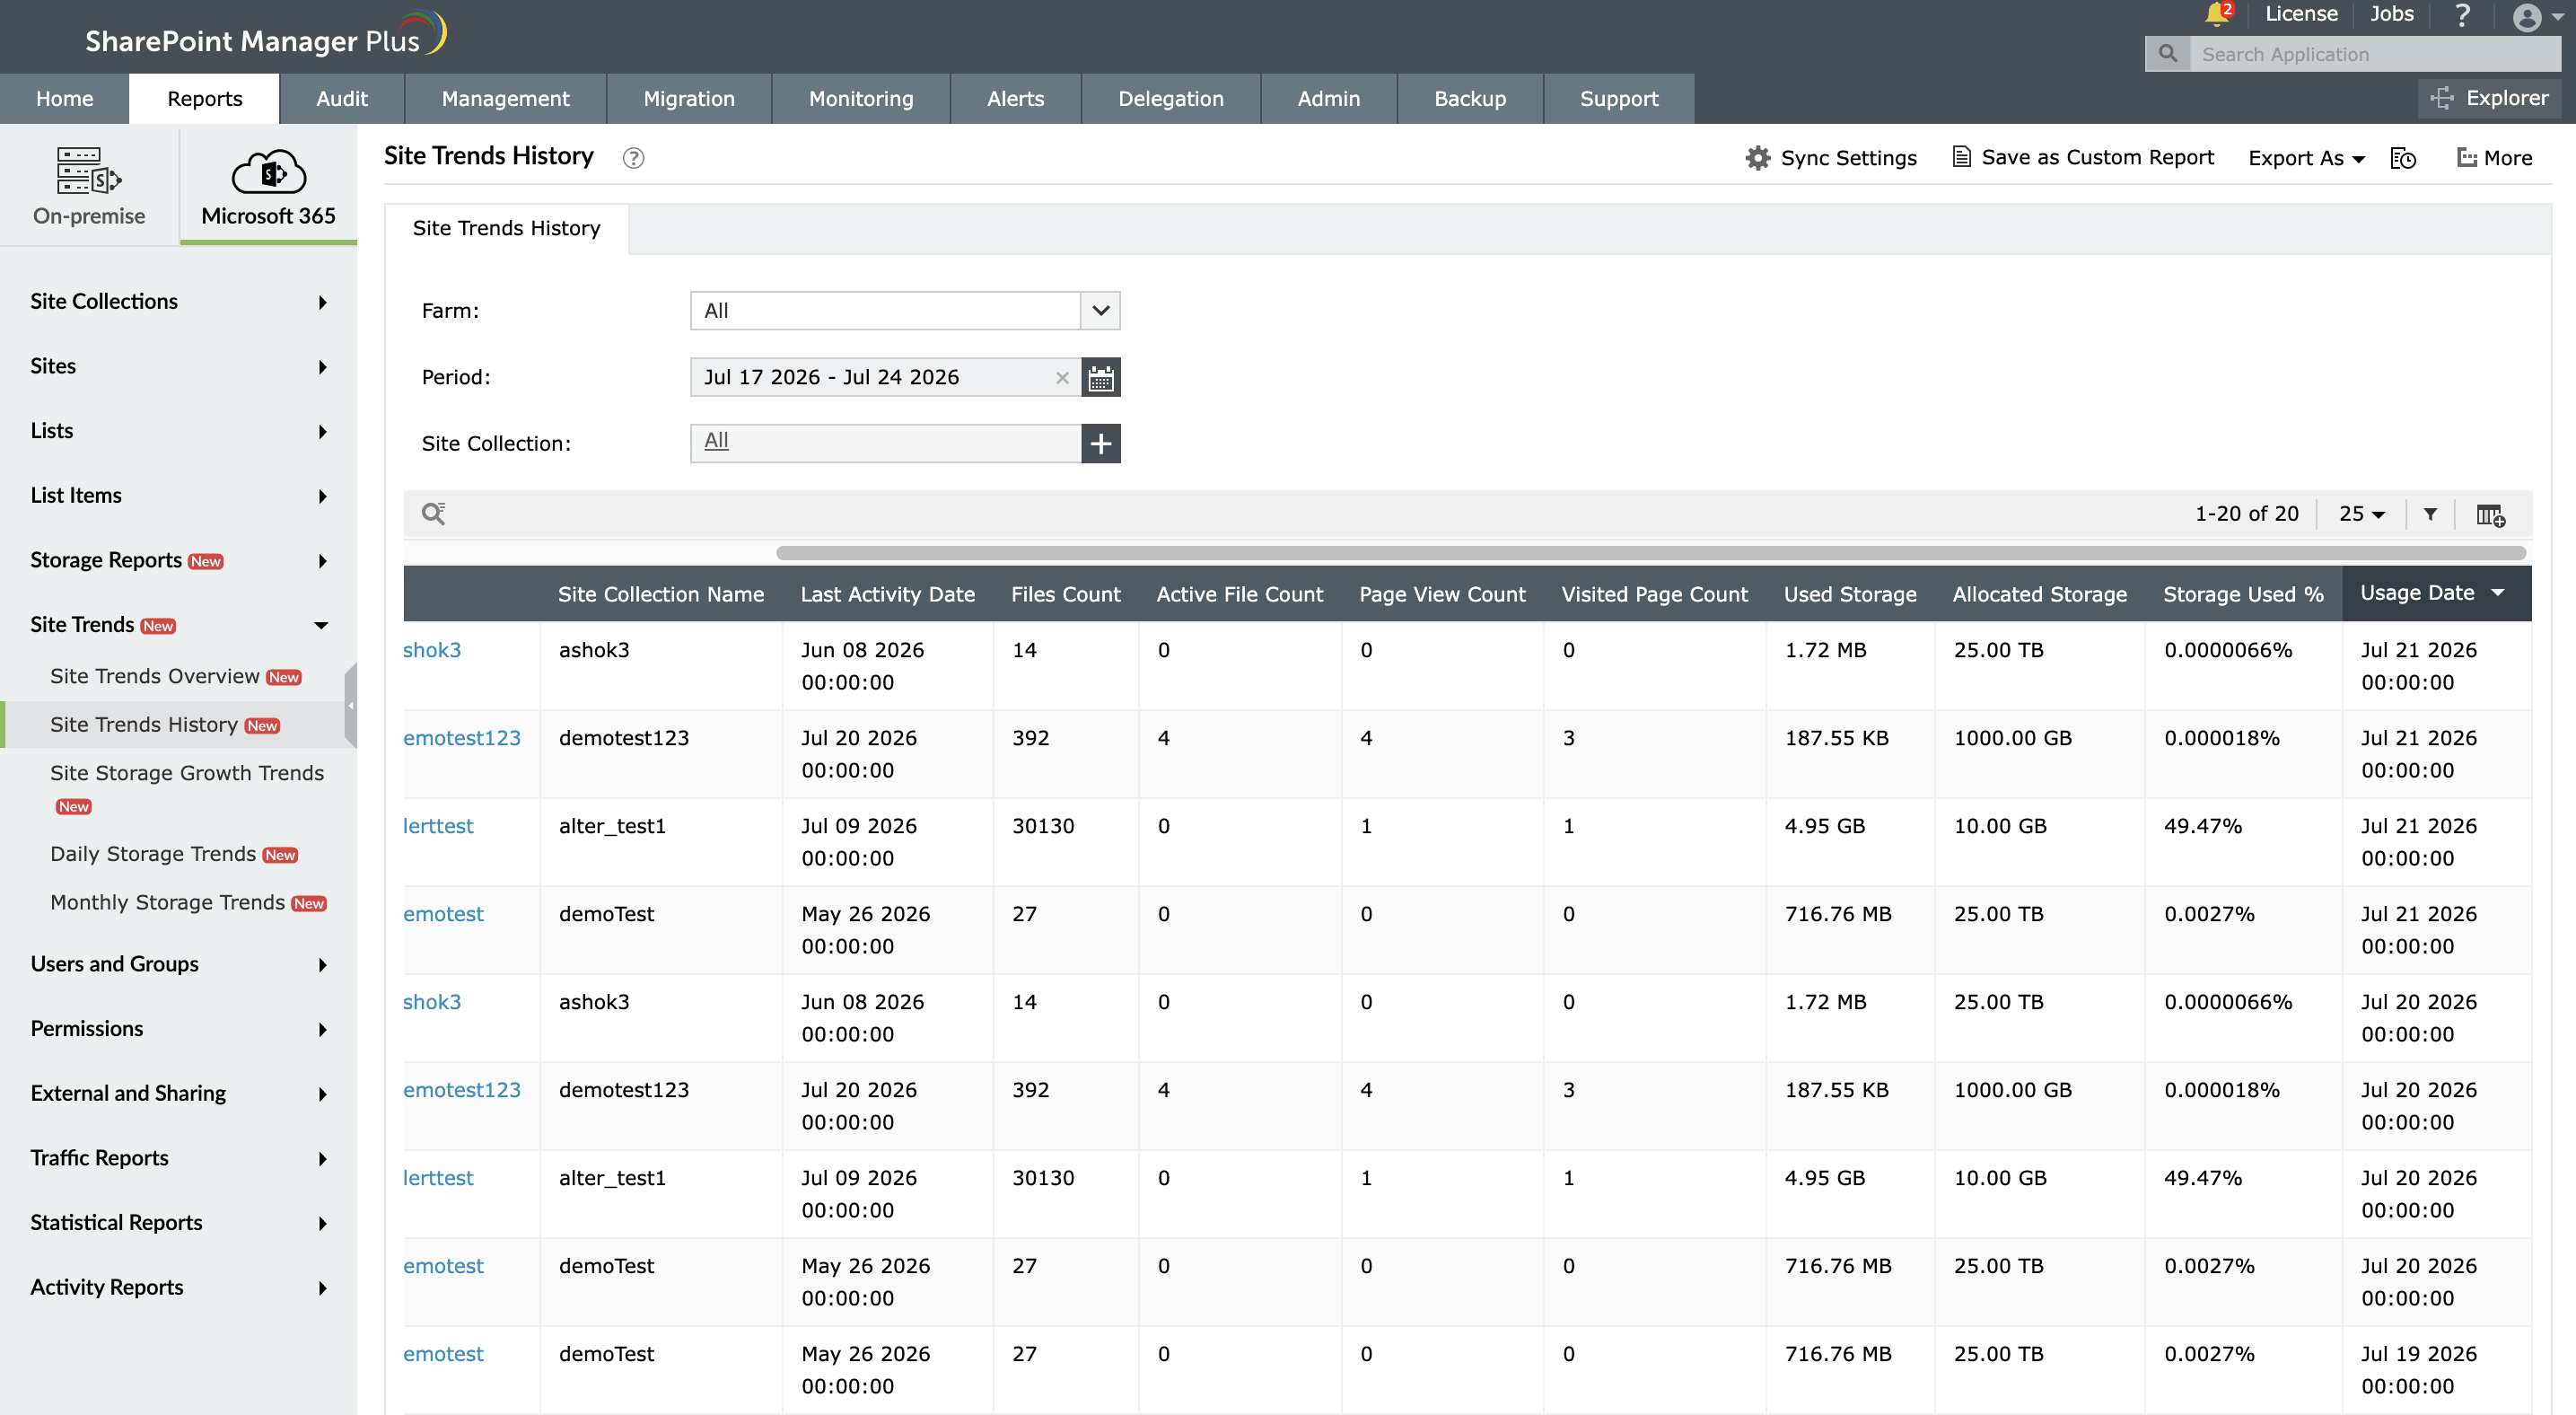This screenshot has height=1415, width=2576.
Task: Collapse the left sidebar handle
Action: pyautogui.click(x=350, y=705)
